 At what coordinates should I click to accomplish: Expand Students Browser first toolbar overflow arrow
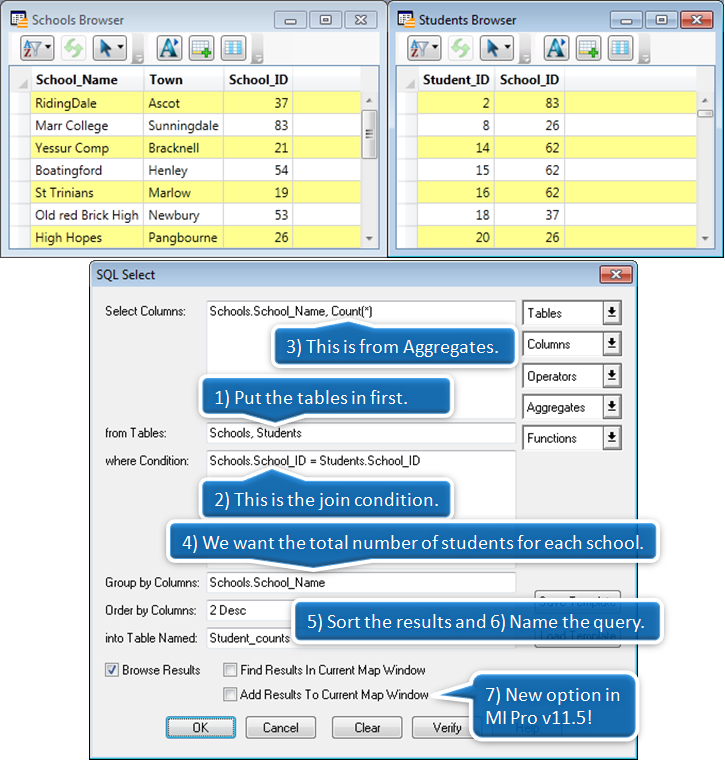pos(525,59)
